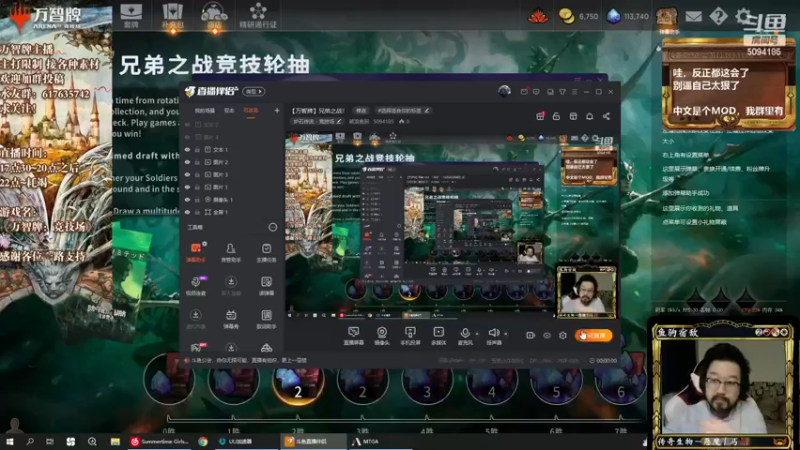
Task: Open the MTG Arena store coins icon
Action: tap(566, 16)
